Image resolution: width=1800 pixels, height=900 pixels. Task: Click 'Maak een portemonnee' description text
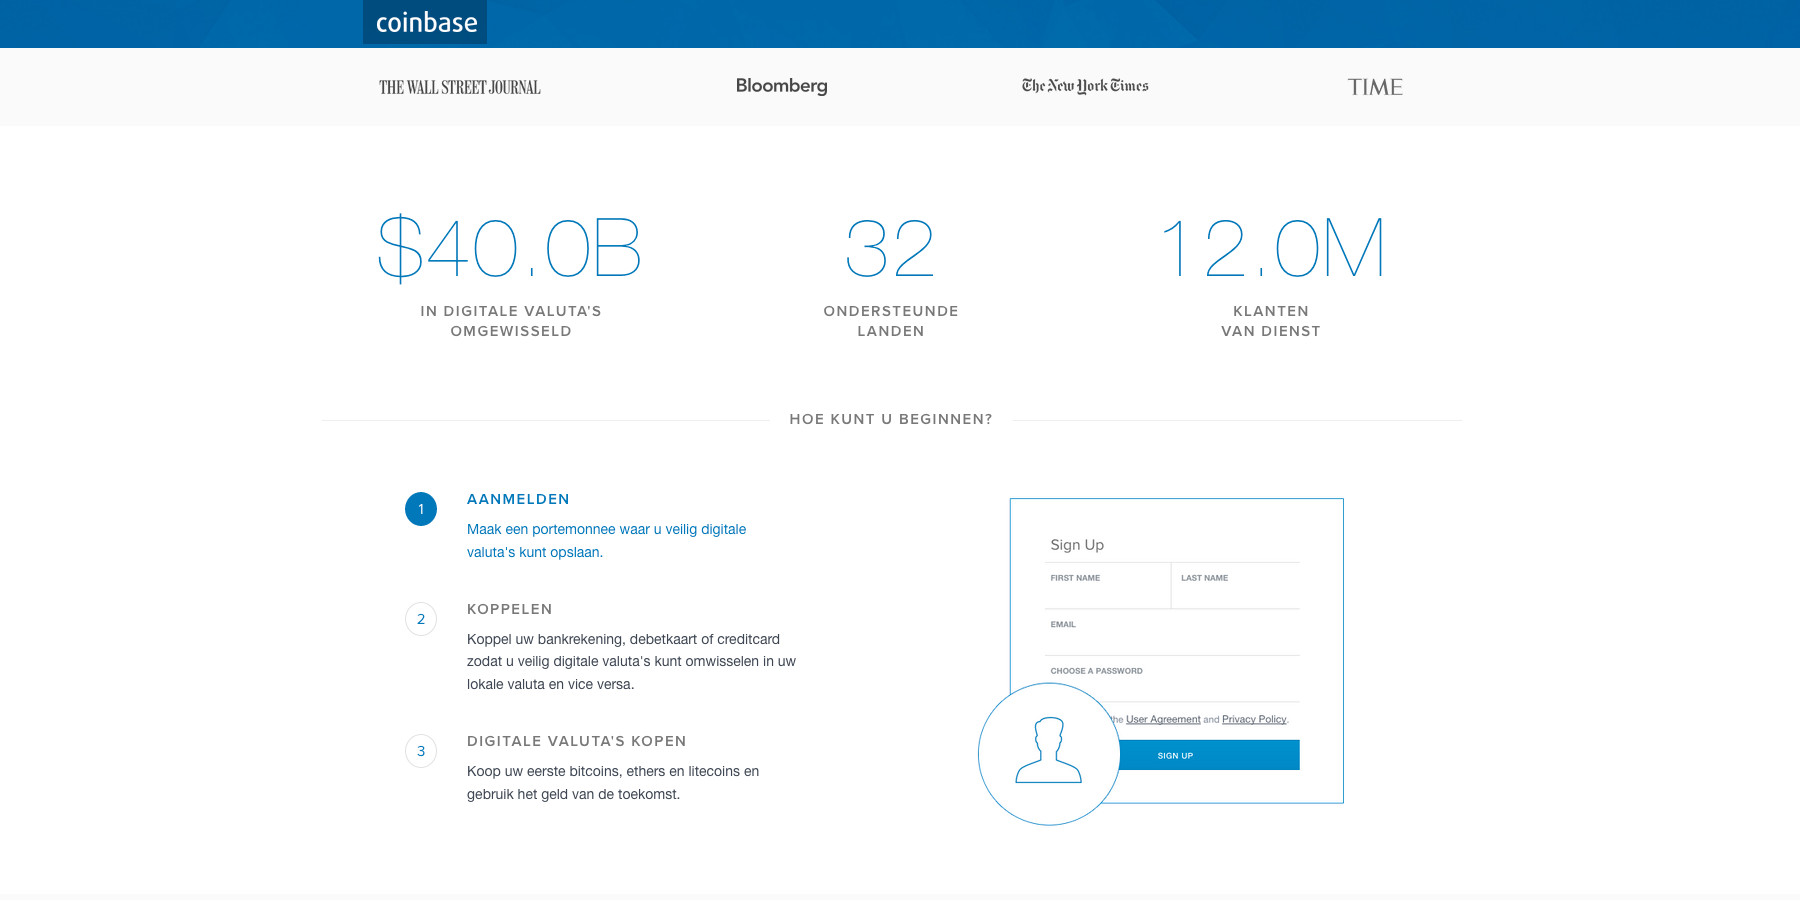coord(607,541)
